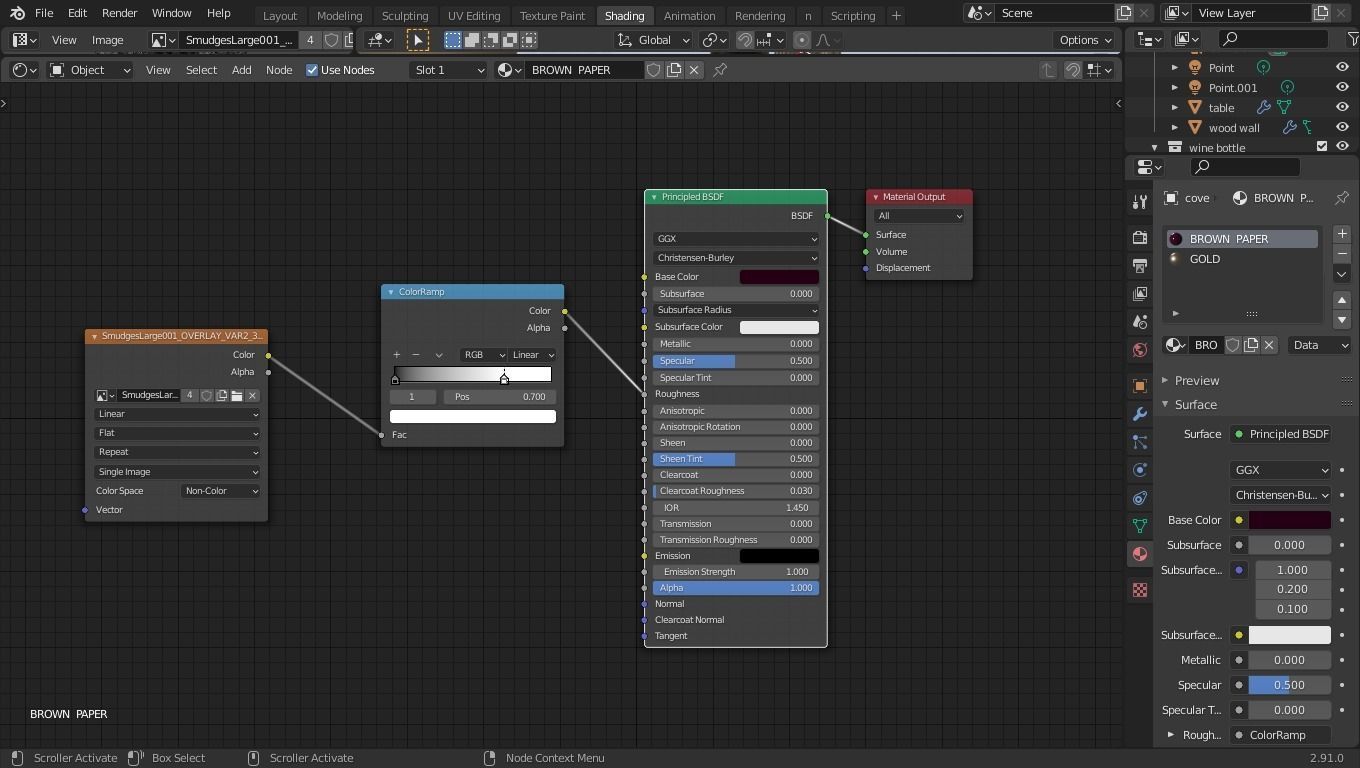The width and height of the screenshot is (1360, 768).
Task: Hide the wine bottle collection
Action: point(1342,147)
